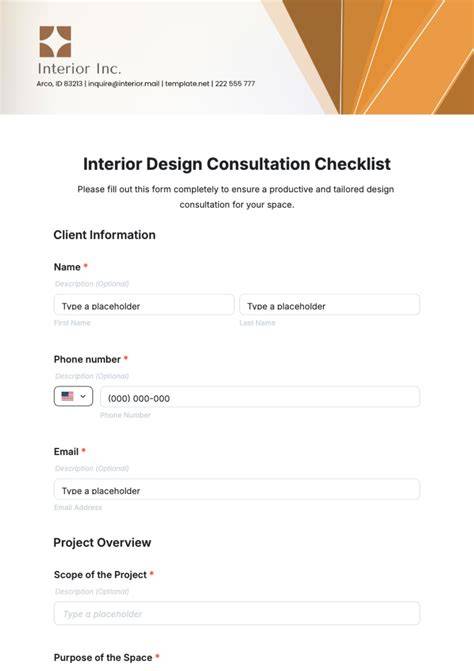Image resolution: width=474 pixels, height=671 pixels.
Task: Click inquire@interior.mail email link in header
Action: (124, 83)
